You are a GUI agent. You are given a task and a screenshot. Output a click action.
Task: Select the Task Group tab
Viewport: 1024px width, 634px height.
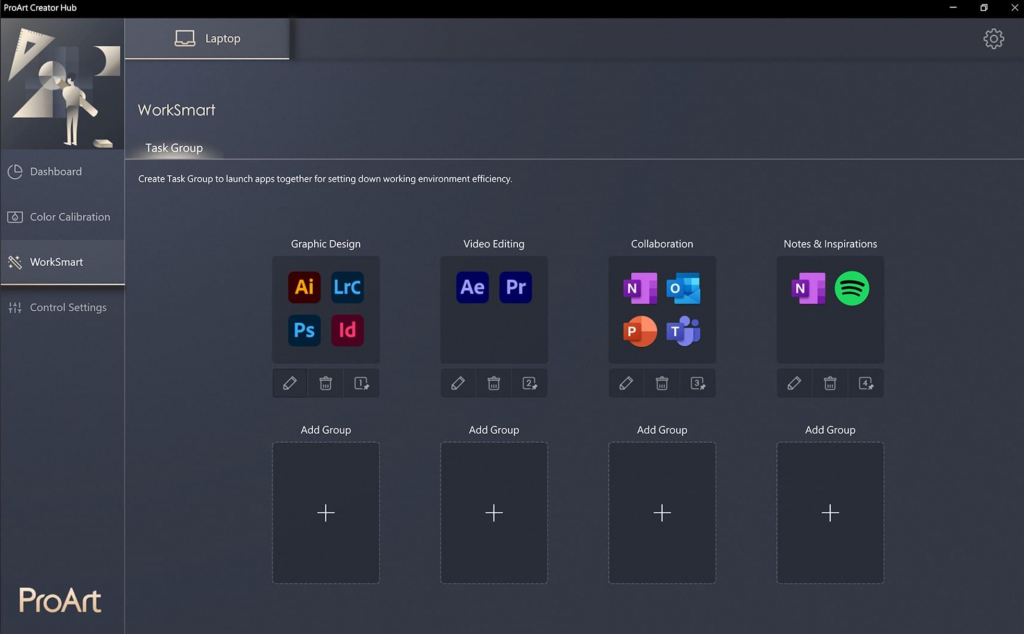(x=174, y=148)
